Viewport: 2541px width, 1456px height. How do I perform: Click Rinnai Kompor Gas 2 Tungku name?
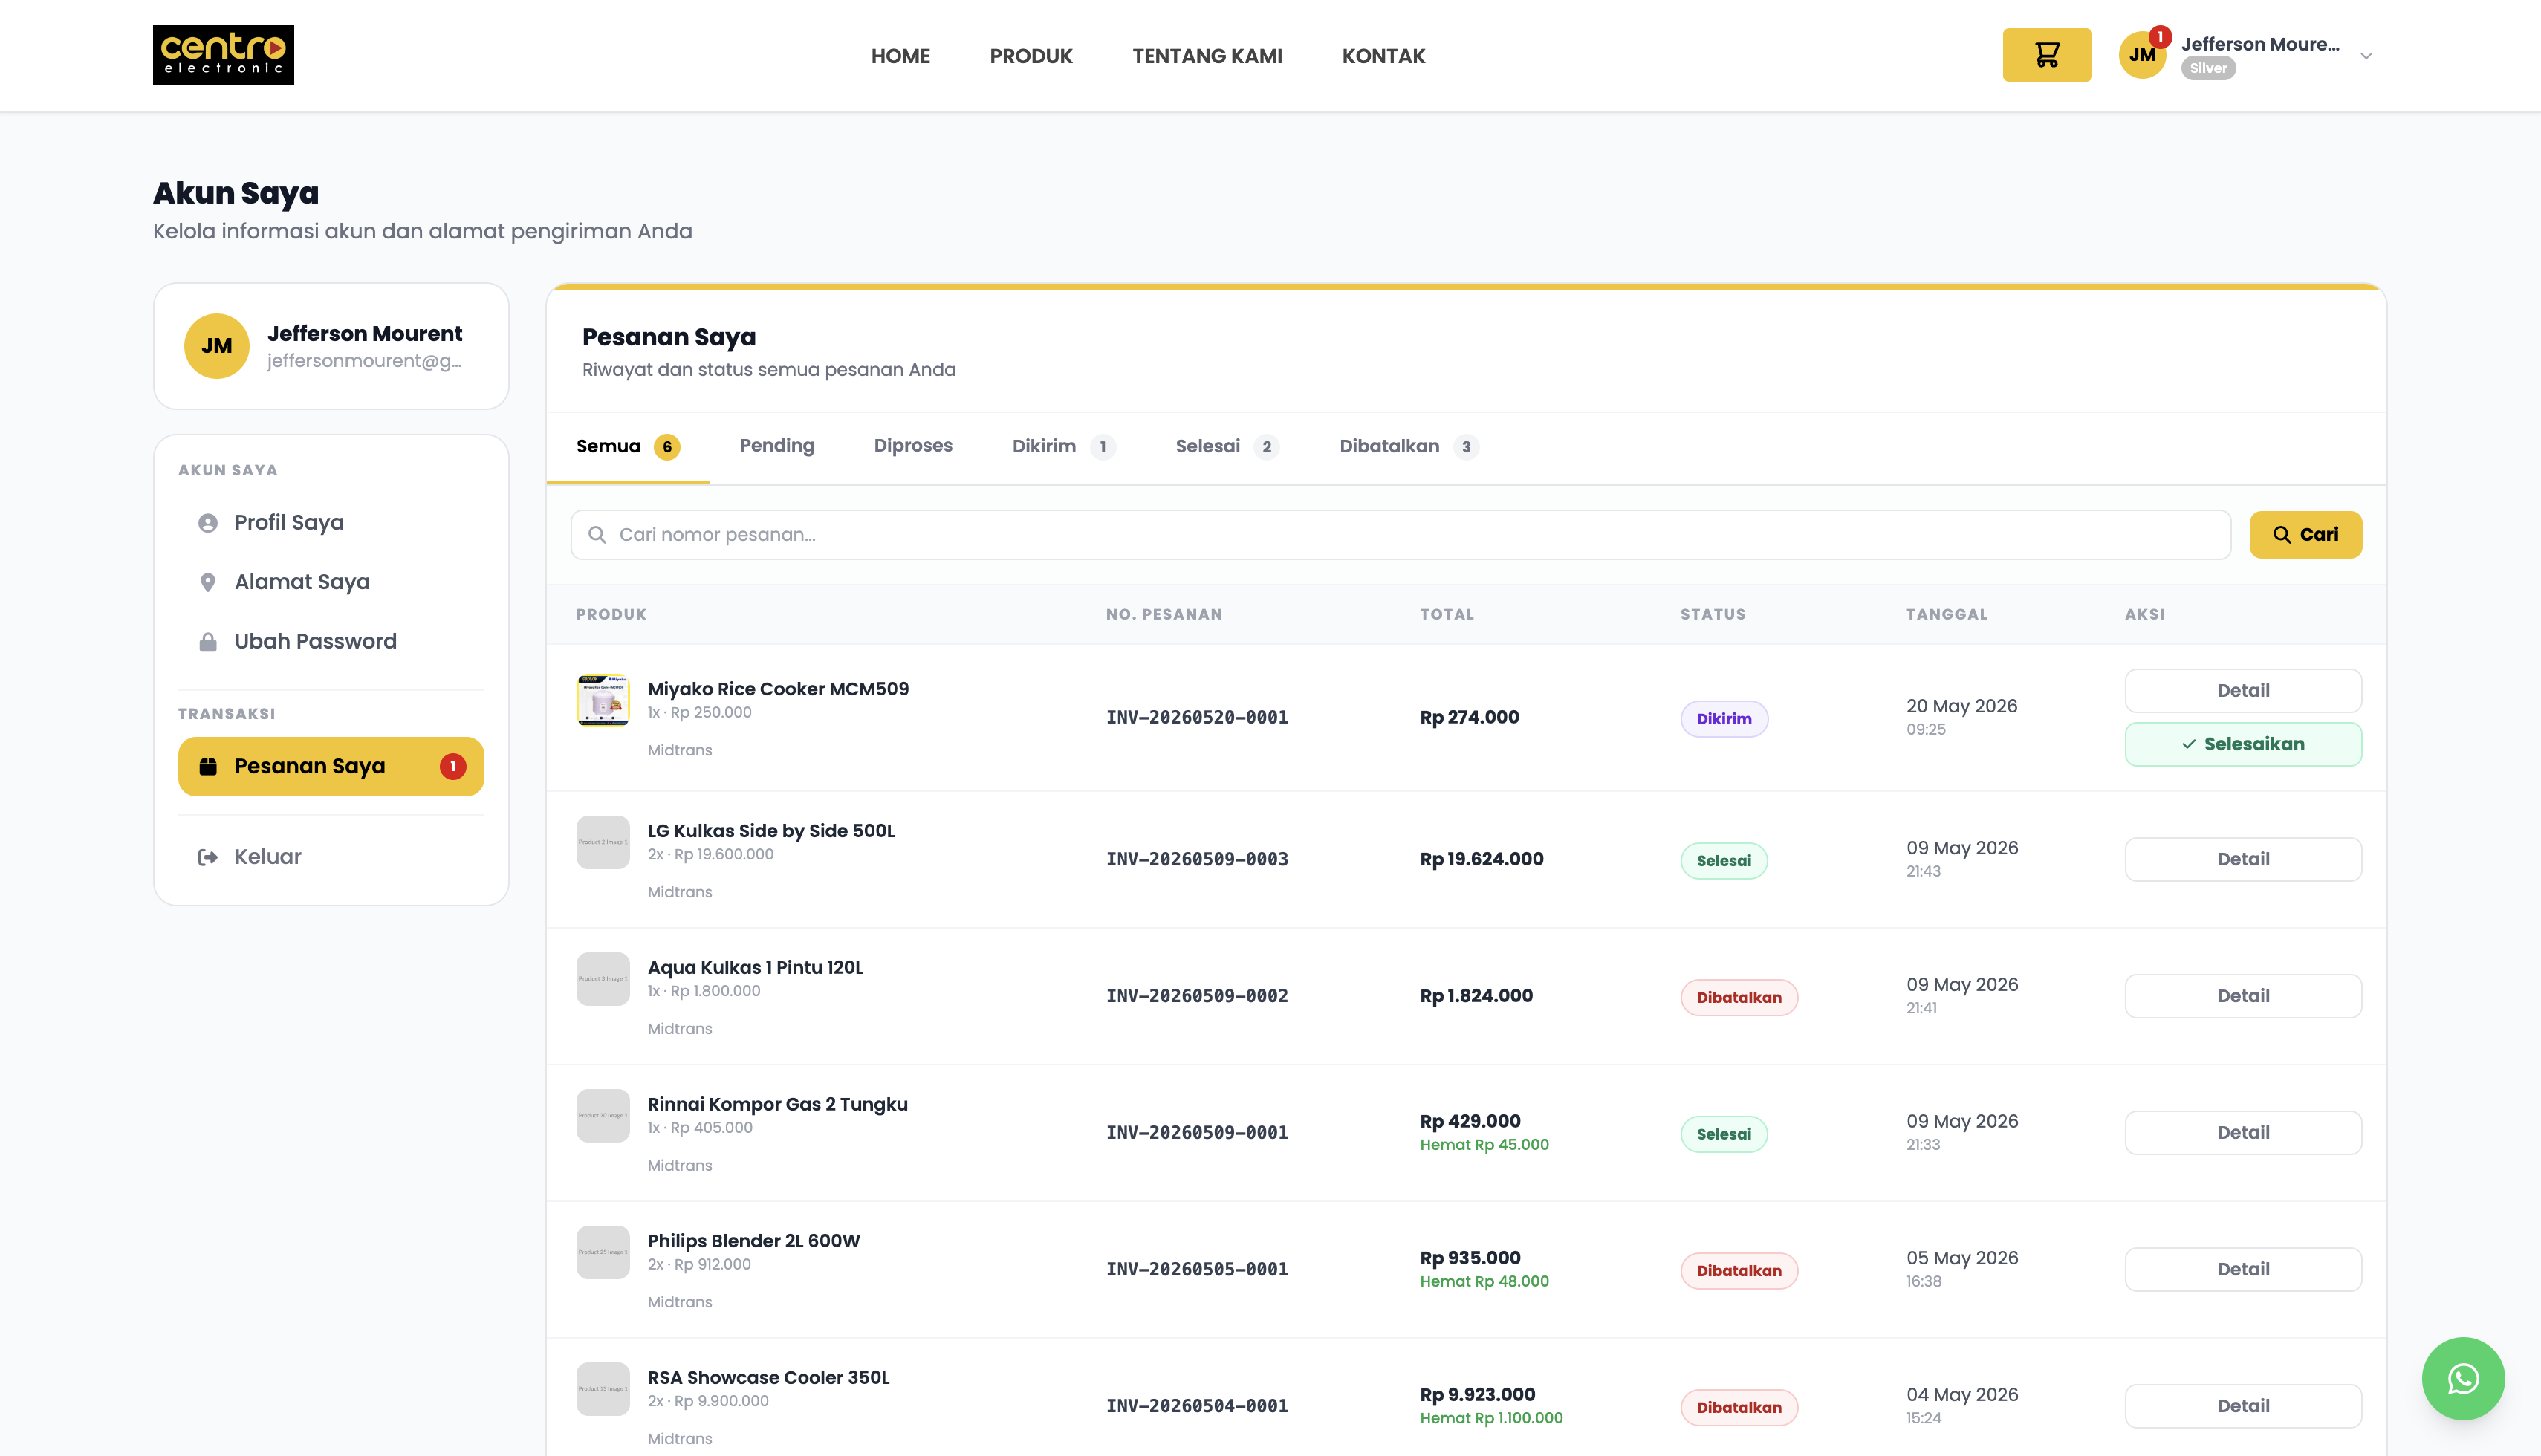coord(777,1104)
